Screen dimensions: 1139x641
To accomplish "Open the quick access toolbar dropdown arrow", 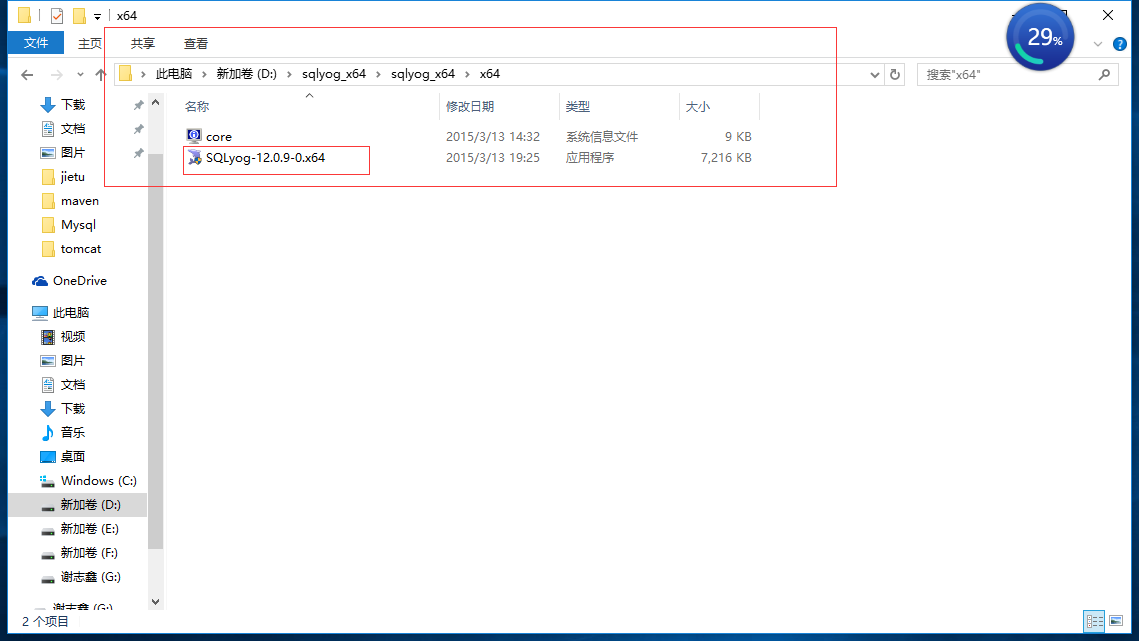I will pos(97,16).
